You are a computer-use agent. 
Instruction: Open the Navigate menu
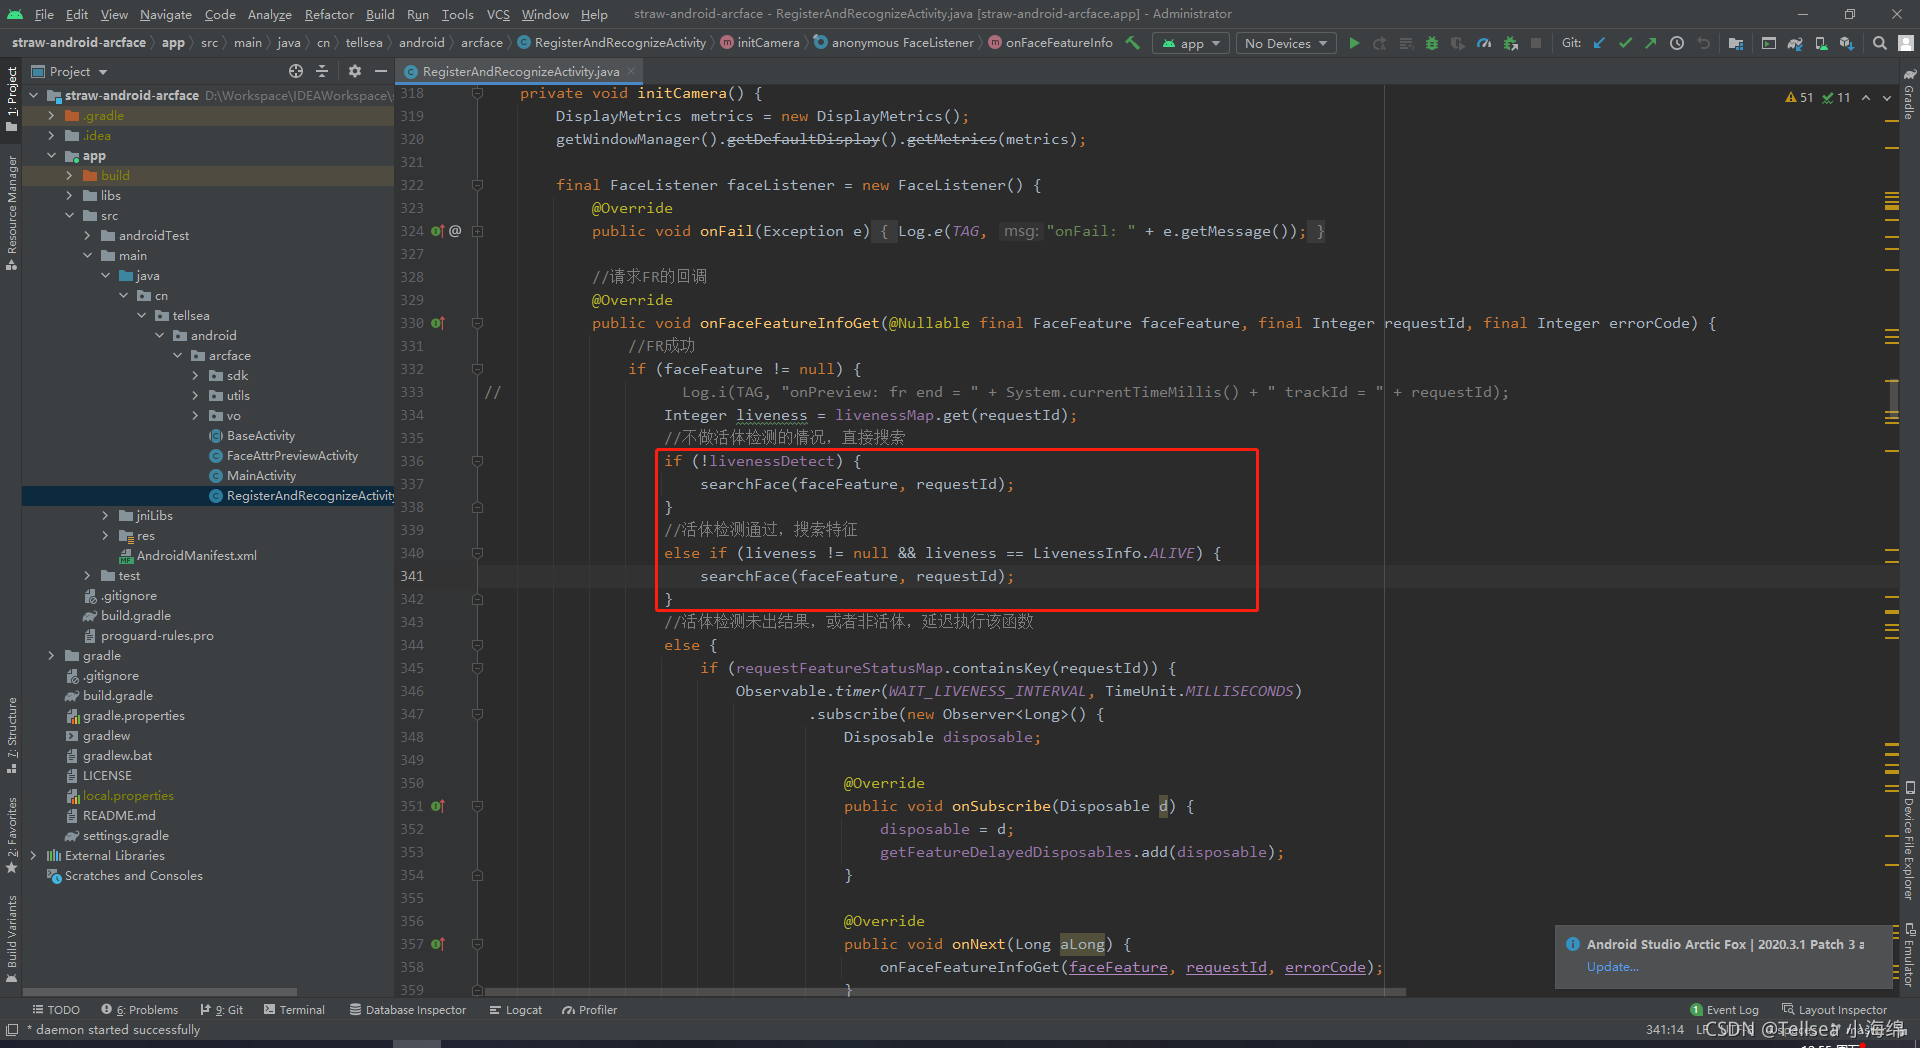(165, 14)
